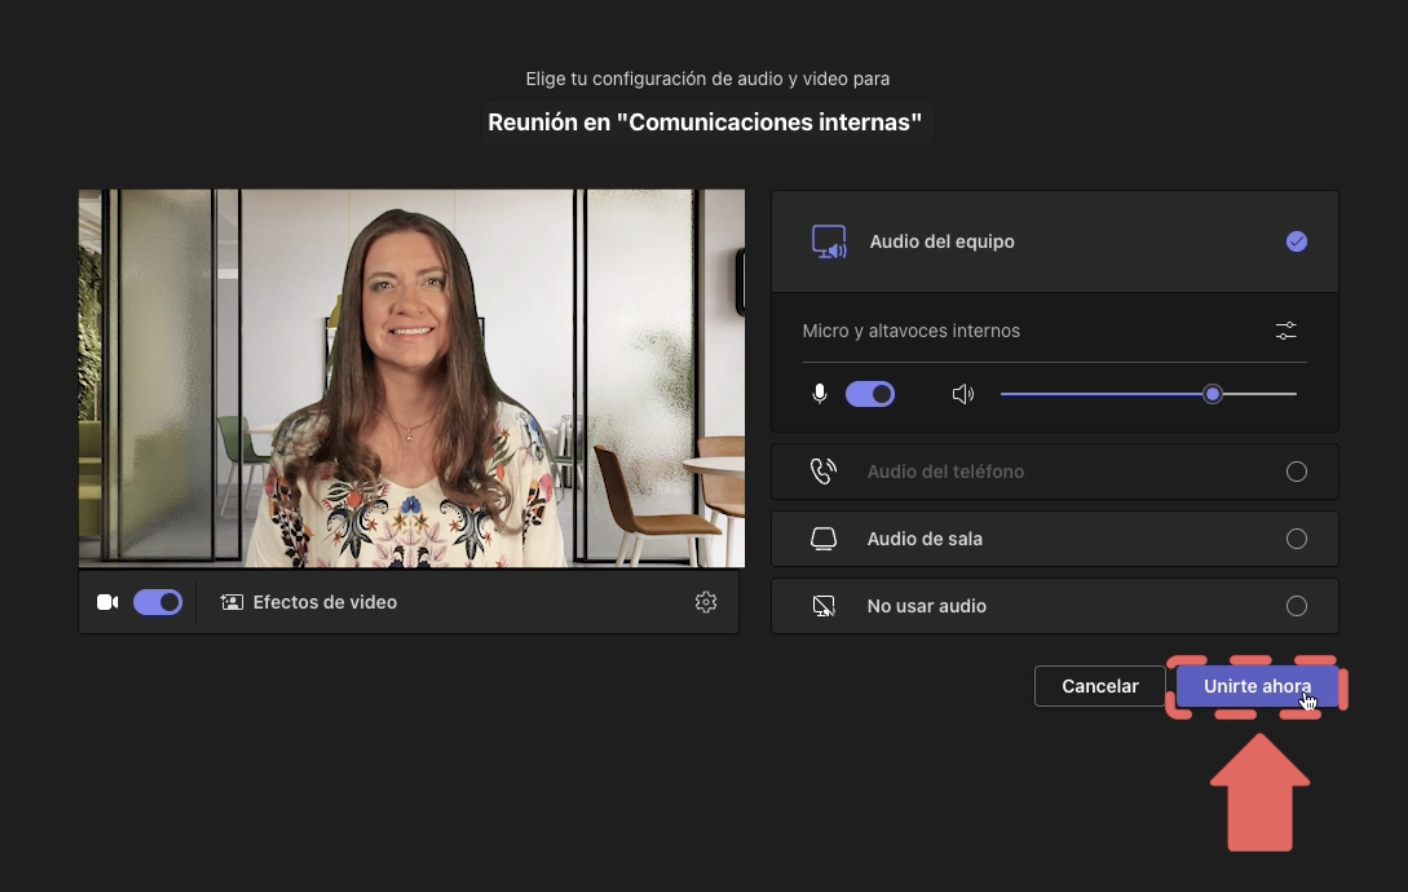Click the room display icon for Audio de sala
The height and width of the screenshot is (892, 1408).
[822, 538]
